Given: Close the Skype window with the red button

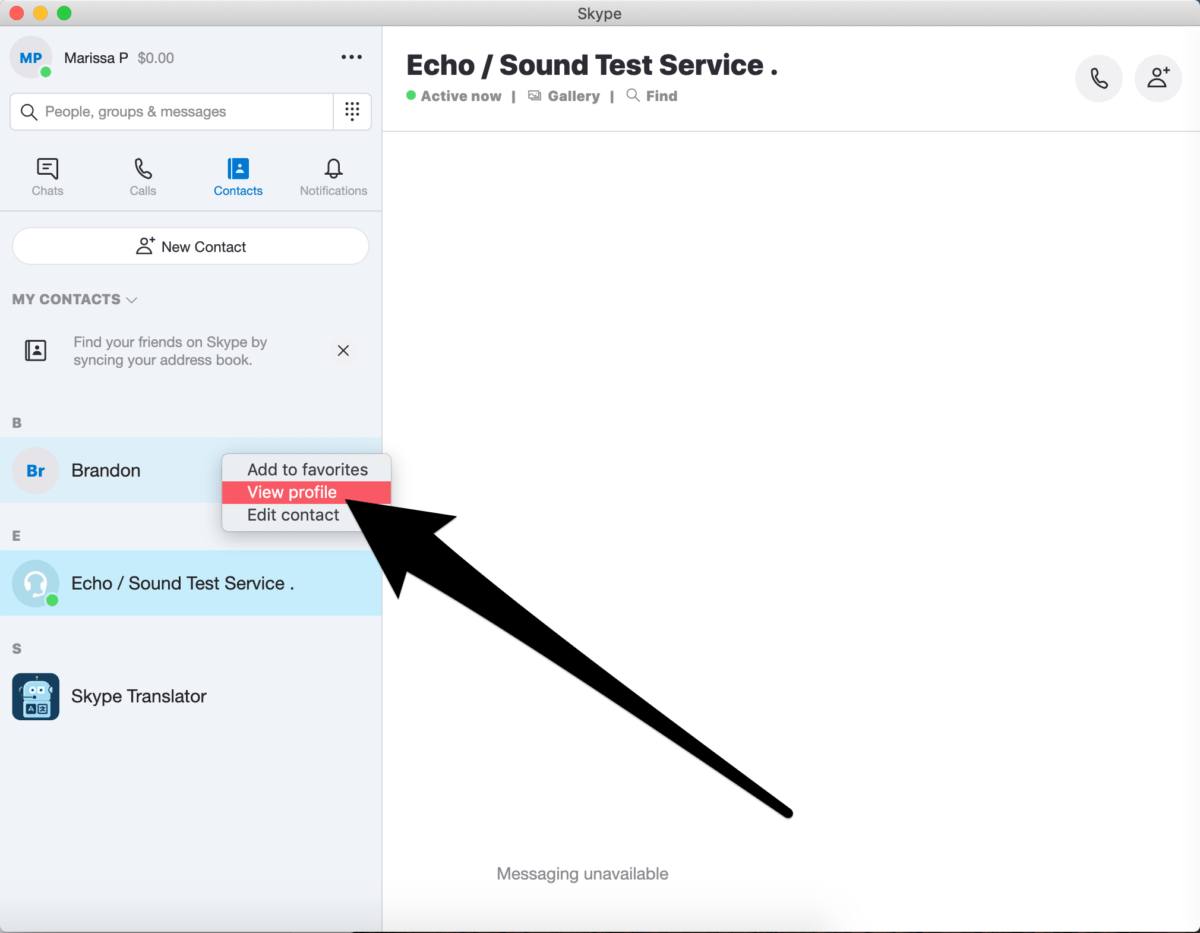Looking at the screenshot, I should pos(17,13).
